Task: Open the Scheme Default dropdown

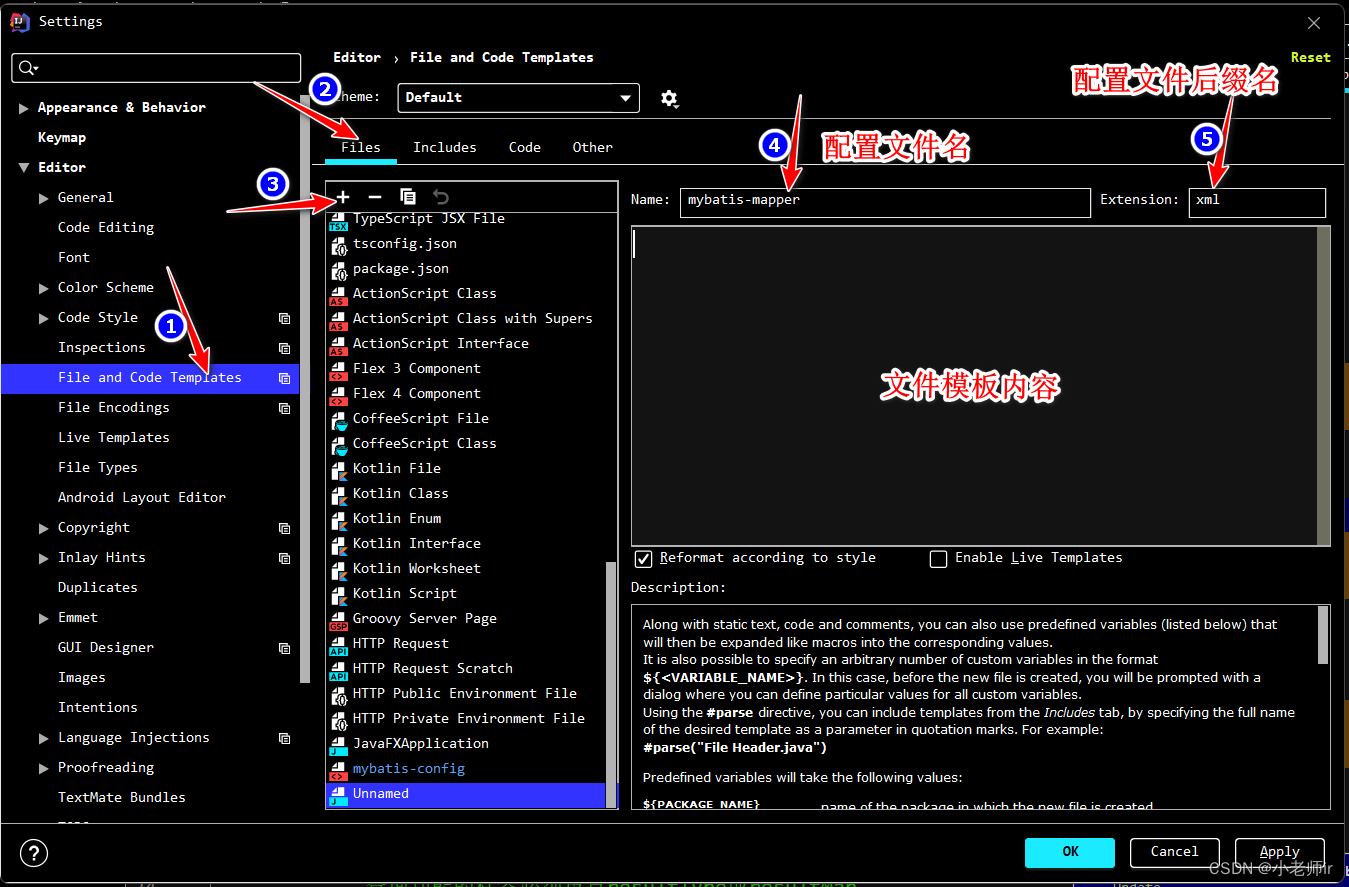Action: click(x=518, y=98)
